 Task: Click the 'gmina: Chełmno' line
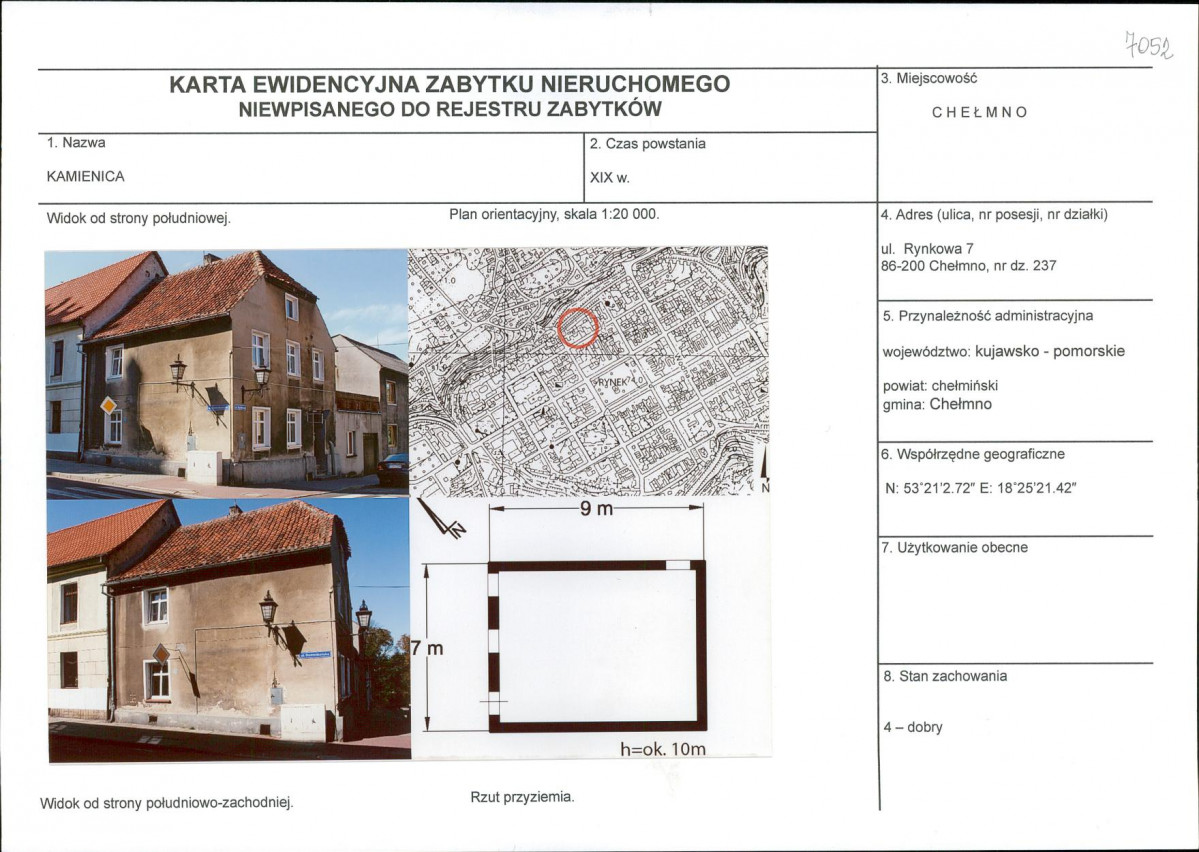coord(937,405)
